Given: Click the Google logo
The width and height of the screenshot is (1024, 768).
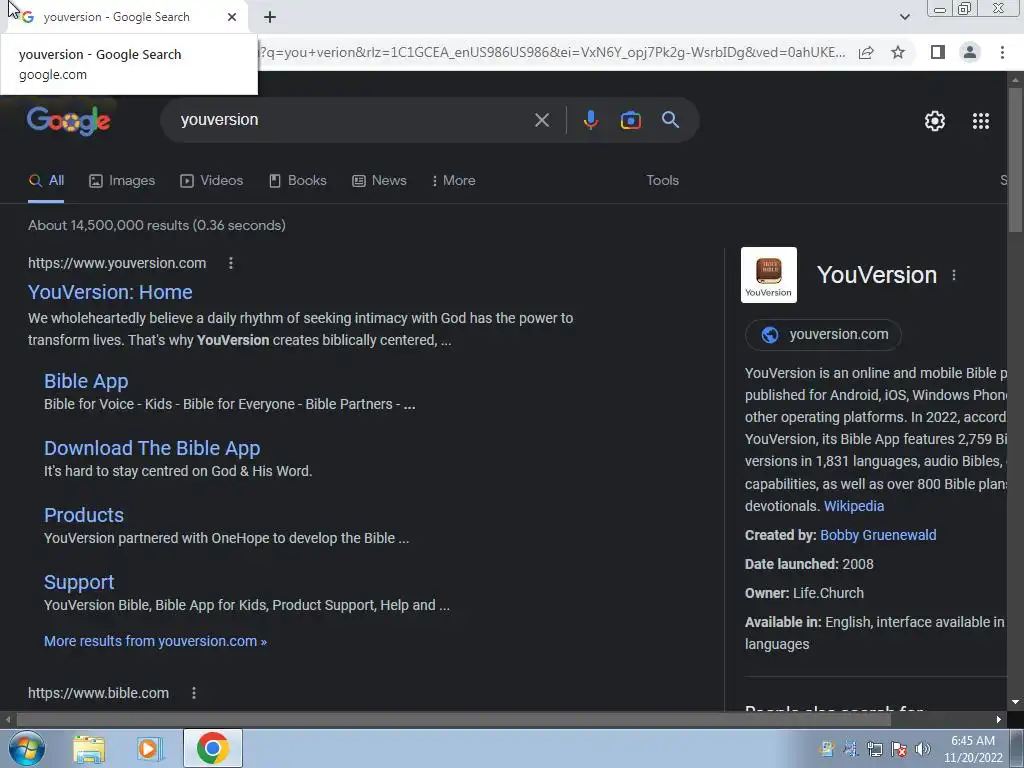Looking at the screenshot, I should [x=69, y=121].
